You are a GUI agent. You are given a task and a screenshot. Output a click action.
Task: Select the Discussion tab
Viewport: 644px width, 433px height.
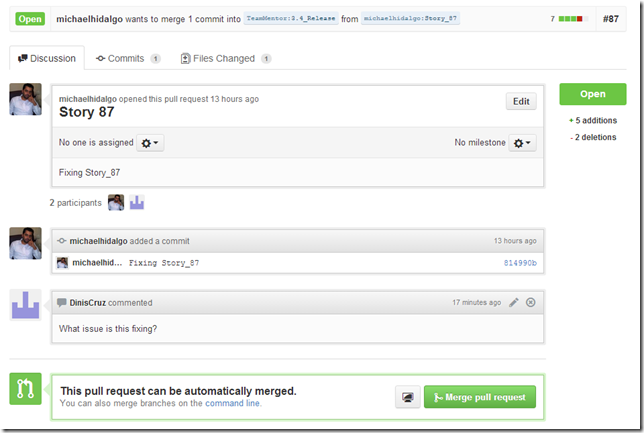pyautogui.click(x=47, y=59)
